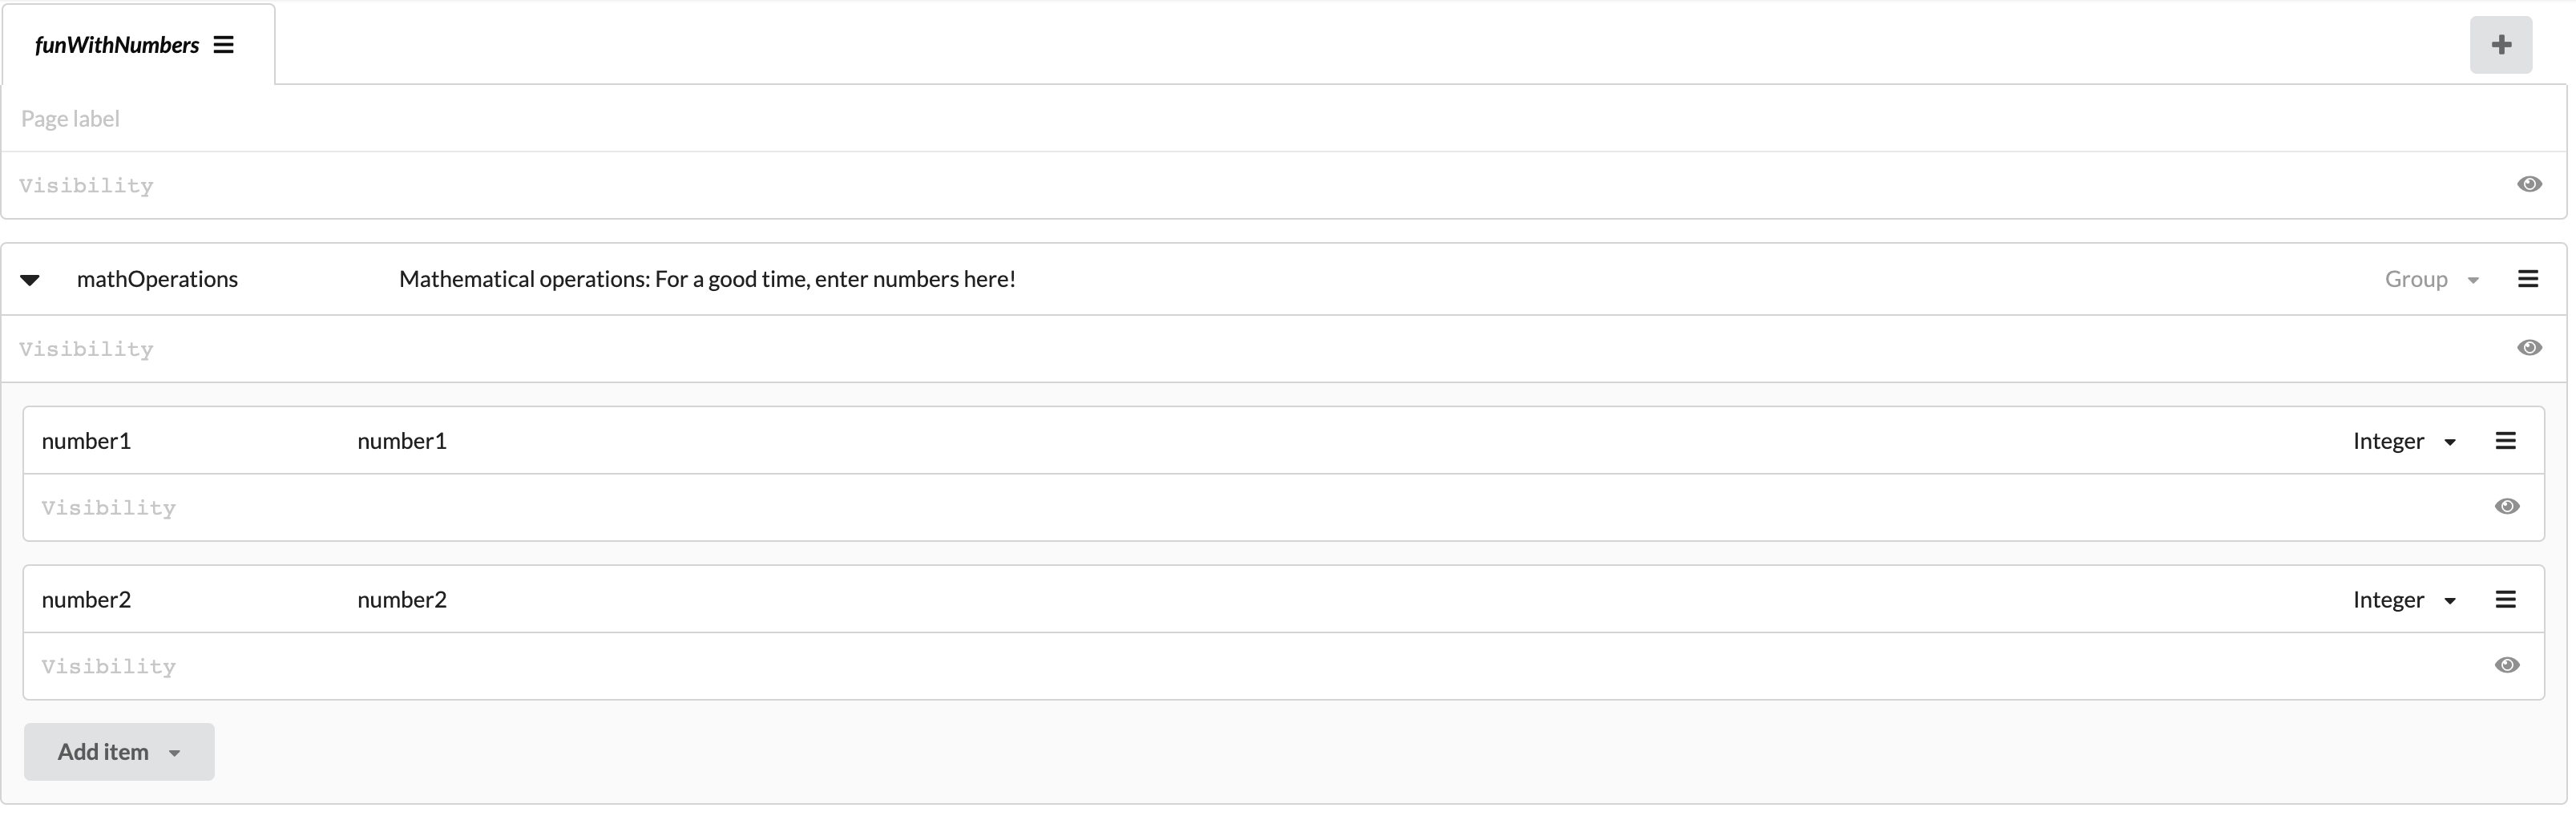Toggle visibility preview for number2
The width and height of the screenshot is (2576, 816).
[2507, 665]
